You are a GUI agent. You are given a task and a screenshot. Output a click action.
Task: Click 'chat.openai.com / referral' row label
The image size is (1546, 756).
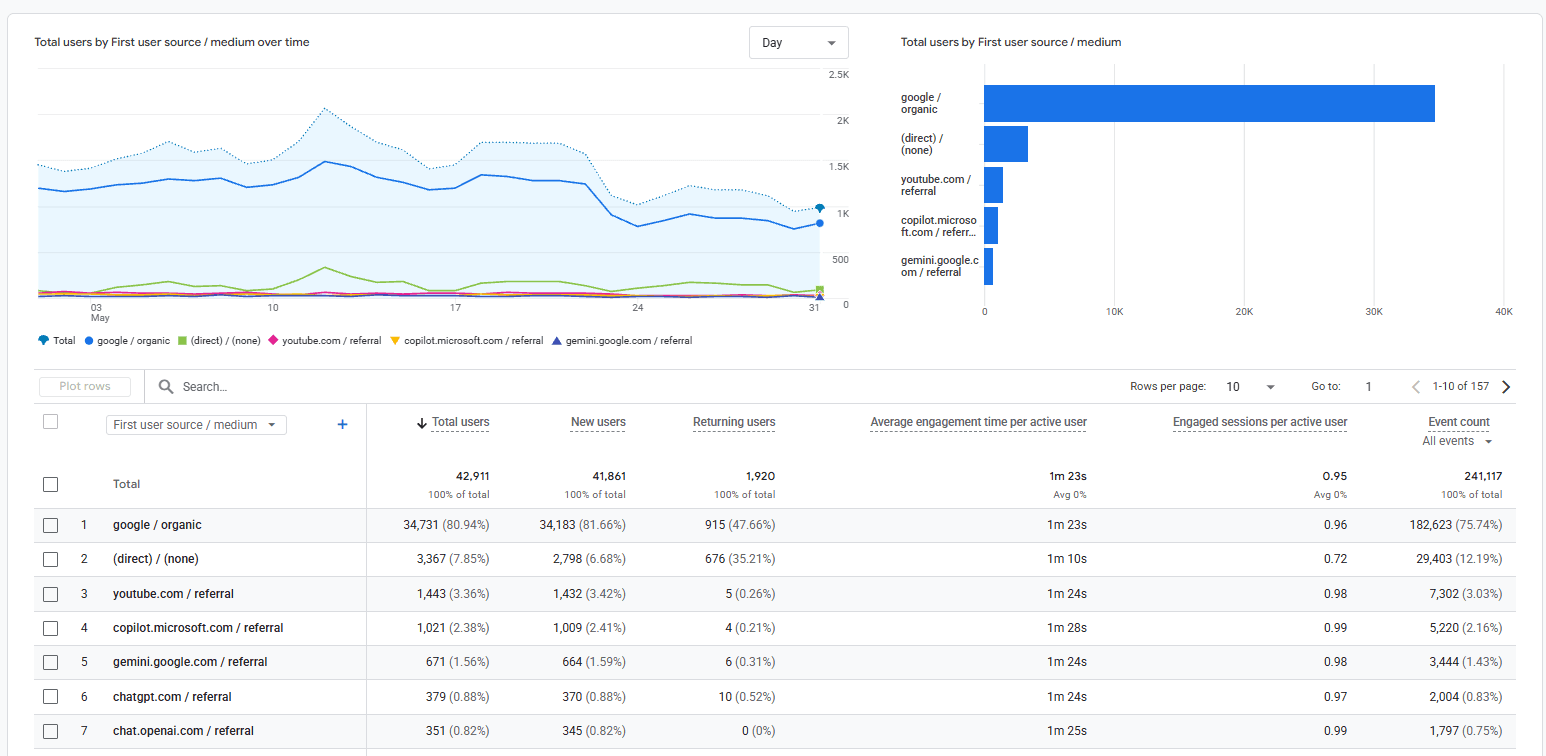[183, 731]
